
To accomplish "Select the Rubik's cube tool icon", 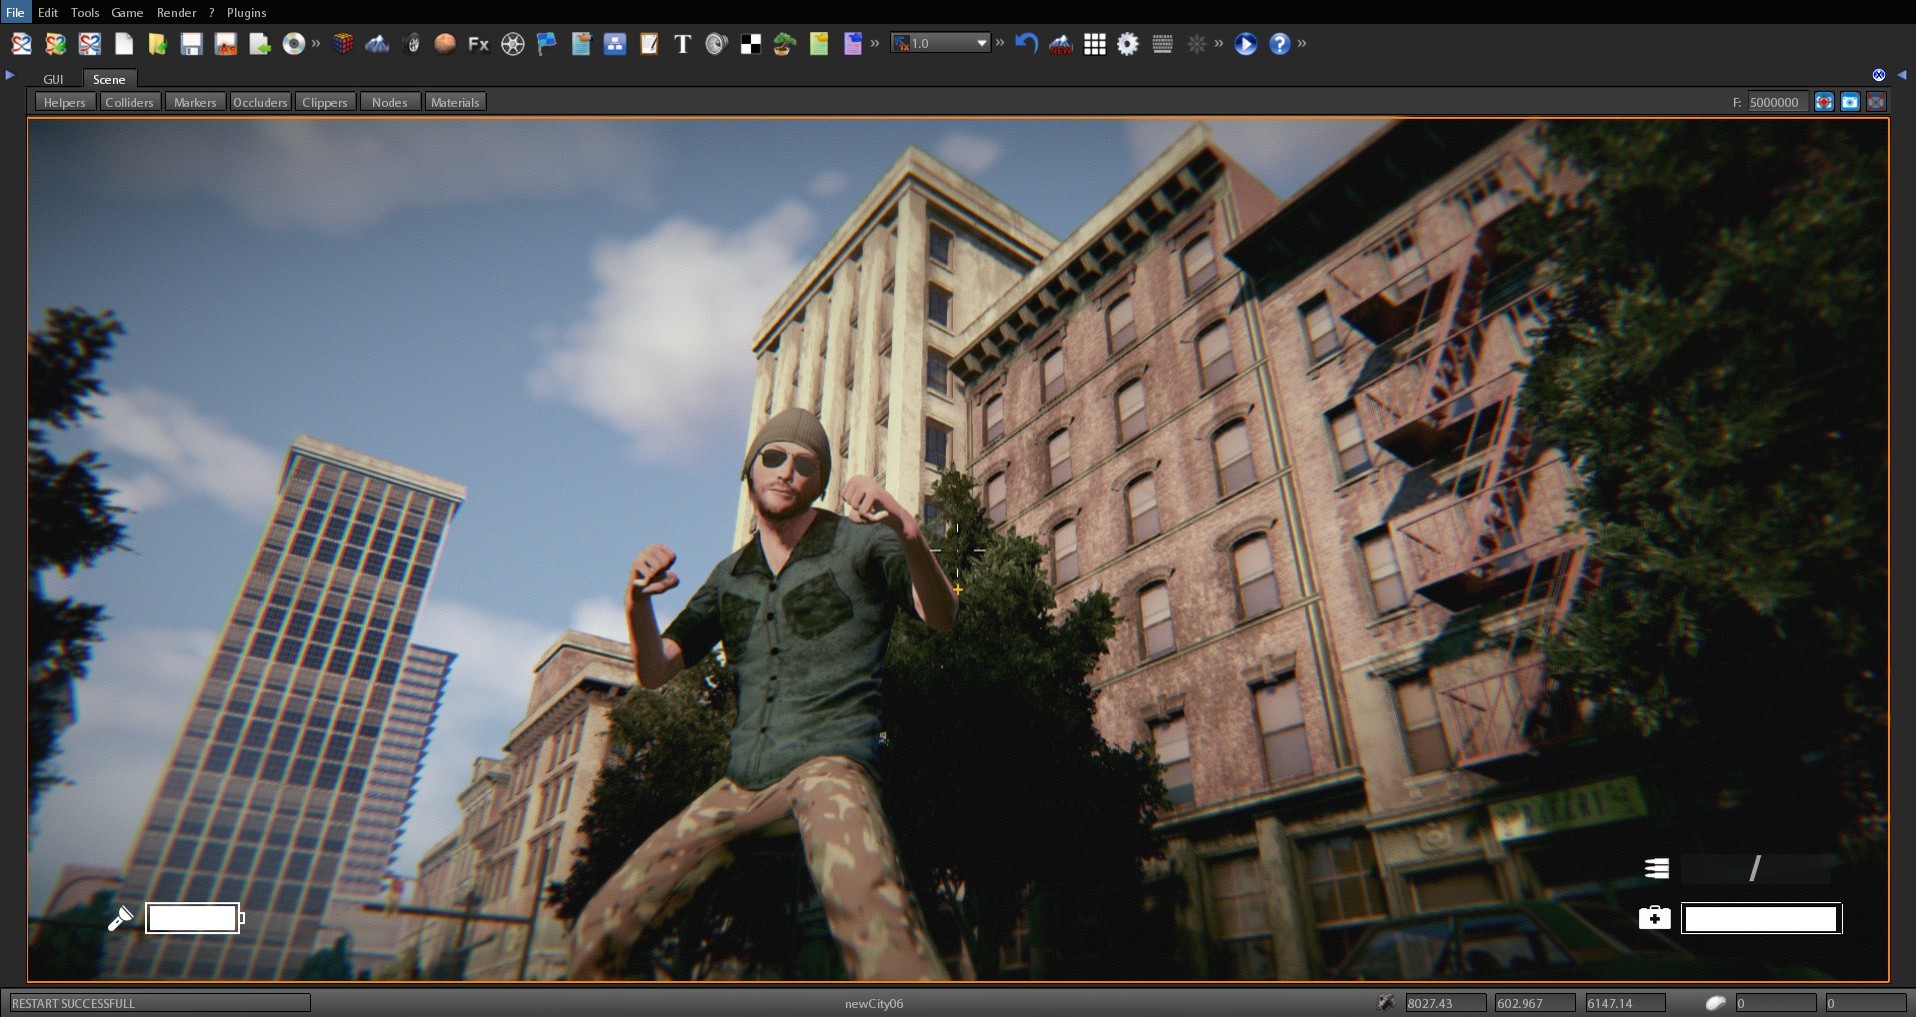I will 343,44.
